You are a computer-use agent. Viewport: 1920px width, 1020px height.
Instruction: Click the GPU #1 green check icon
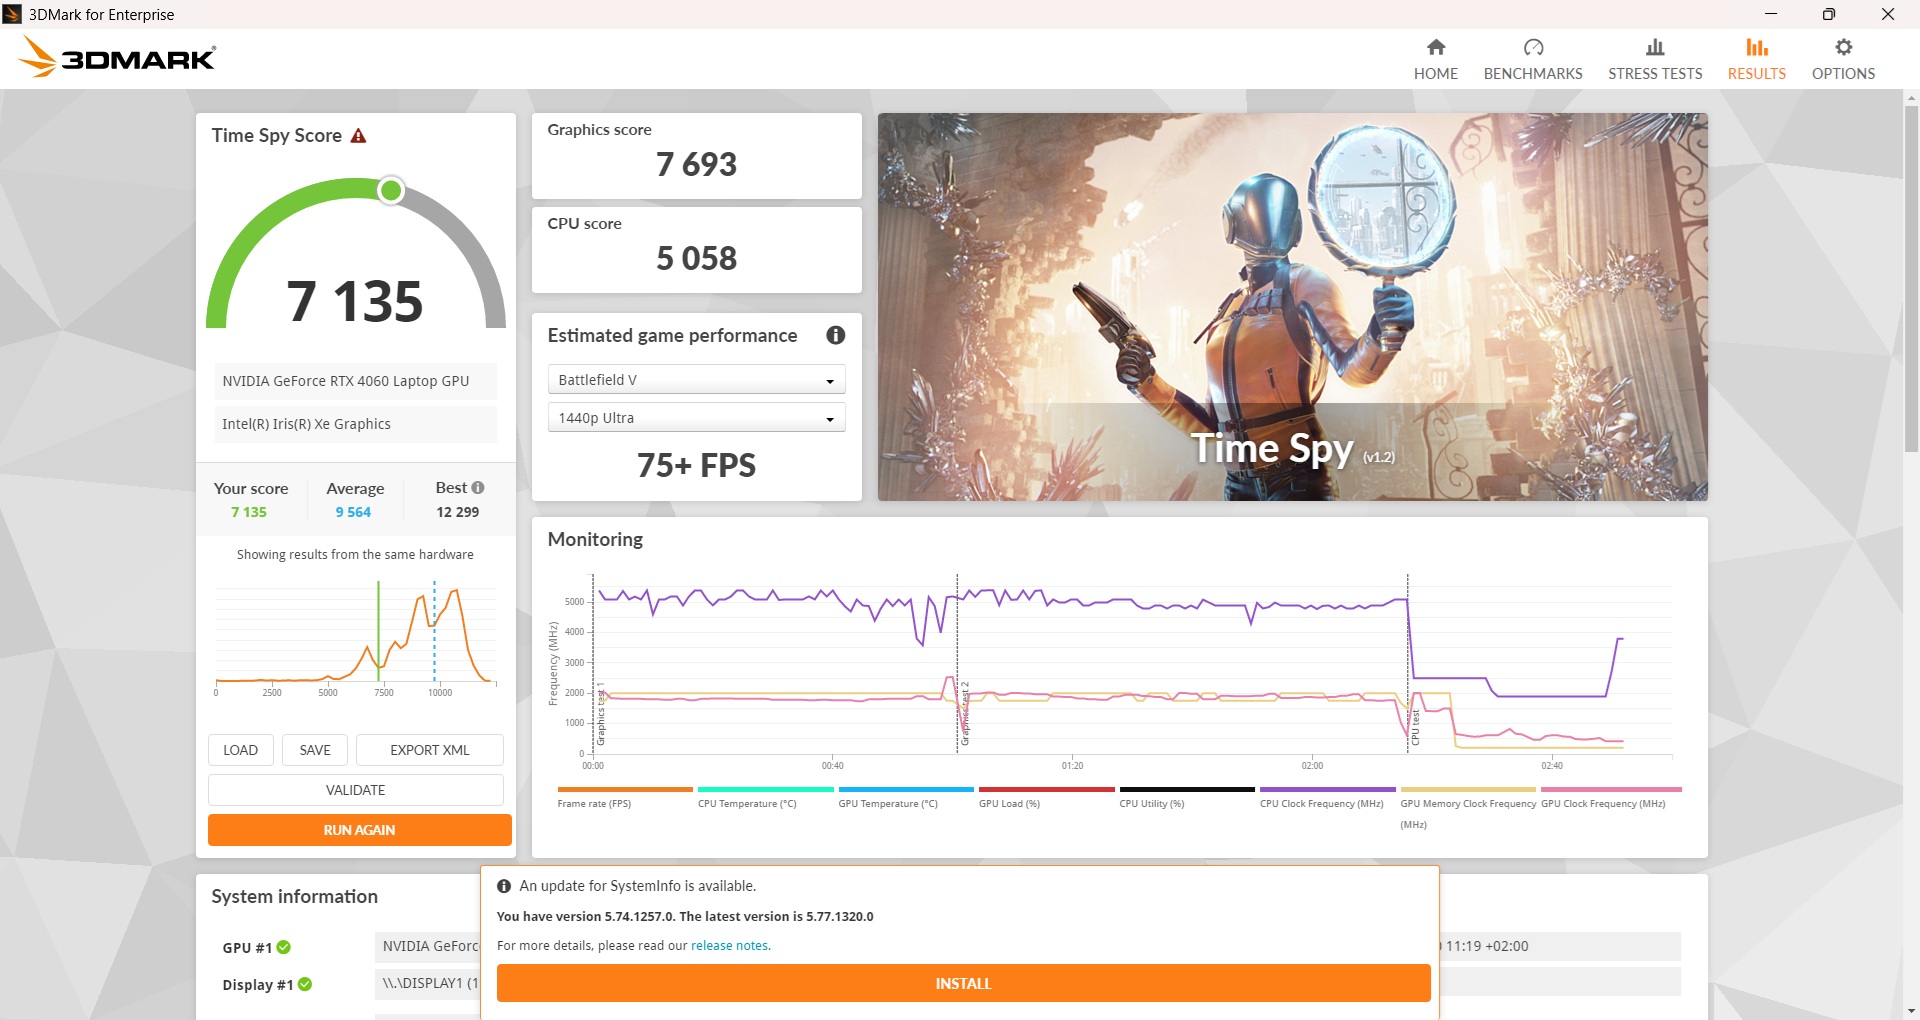tap(284, 947)
